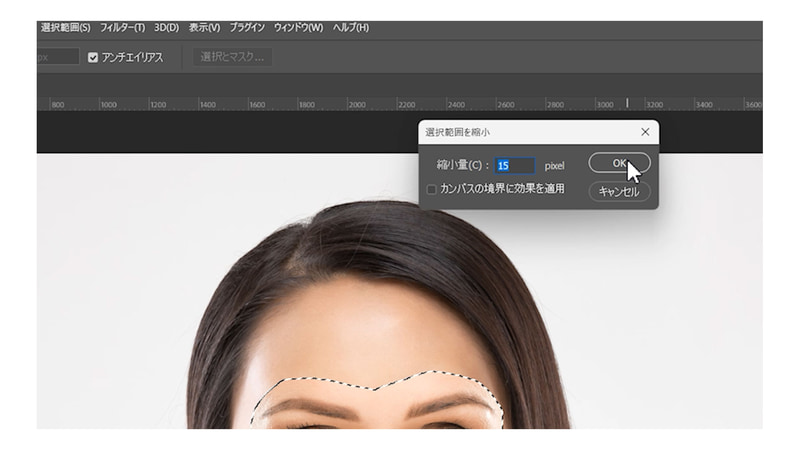Click the 選択範囲を縮小 dialog title text
Screen dimensions: 800x450
coord(458,132)
